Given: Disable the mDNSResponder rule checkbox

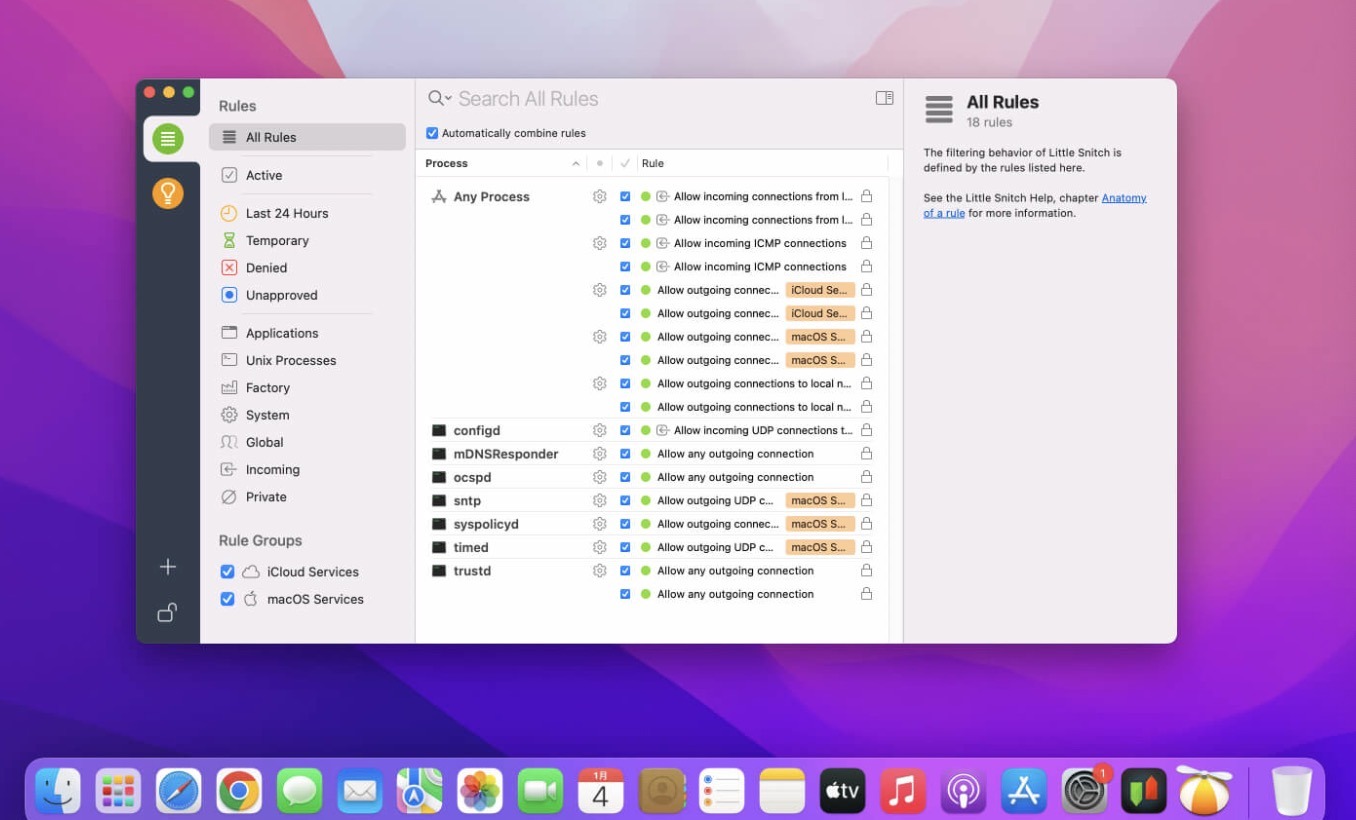Looking at the screenshot, I should (x=625, y=454).
